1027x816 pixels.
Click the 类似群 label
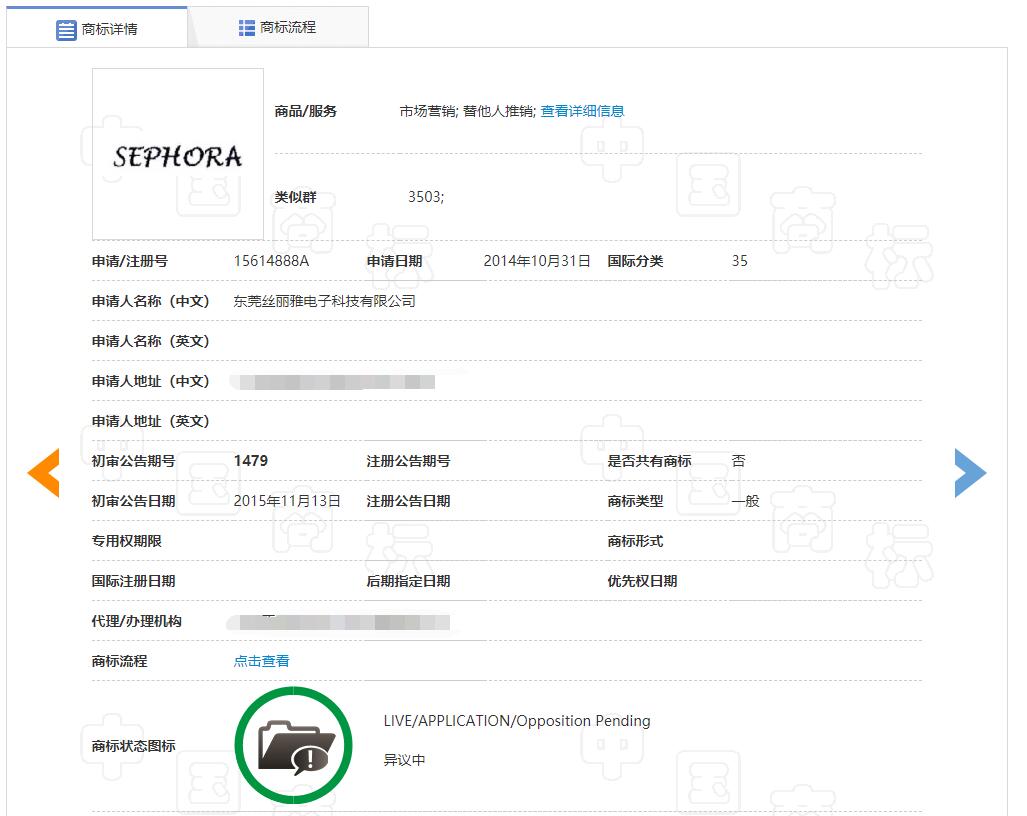[295, 197]
